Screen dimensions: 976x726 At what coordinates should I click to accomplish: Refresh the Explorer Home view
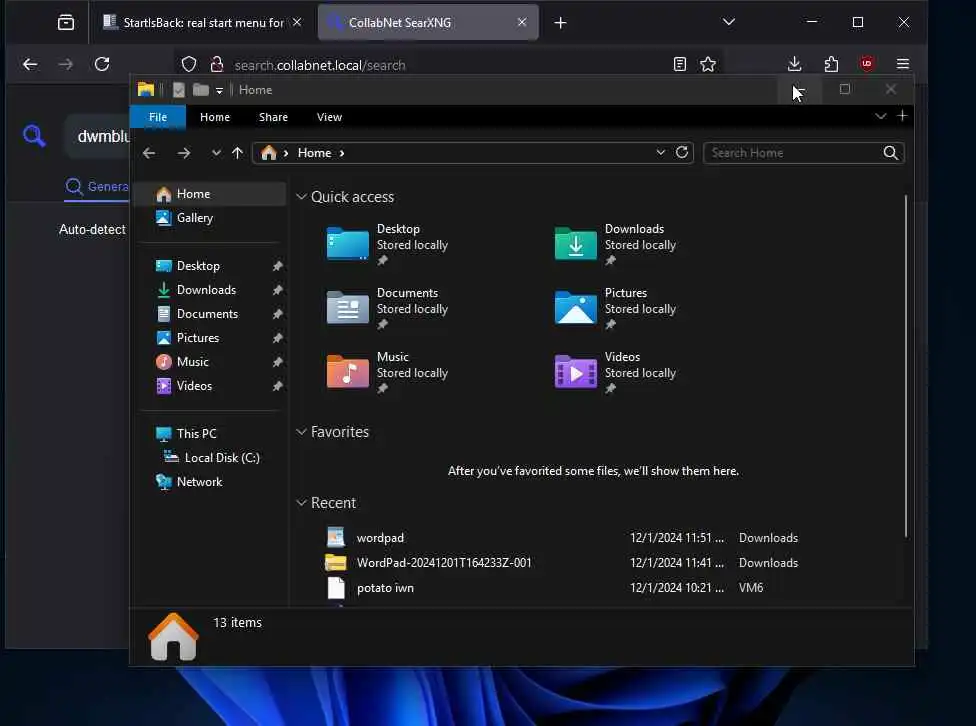click(x=682, y=153)
